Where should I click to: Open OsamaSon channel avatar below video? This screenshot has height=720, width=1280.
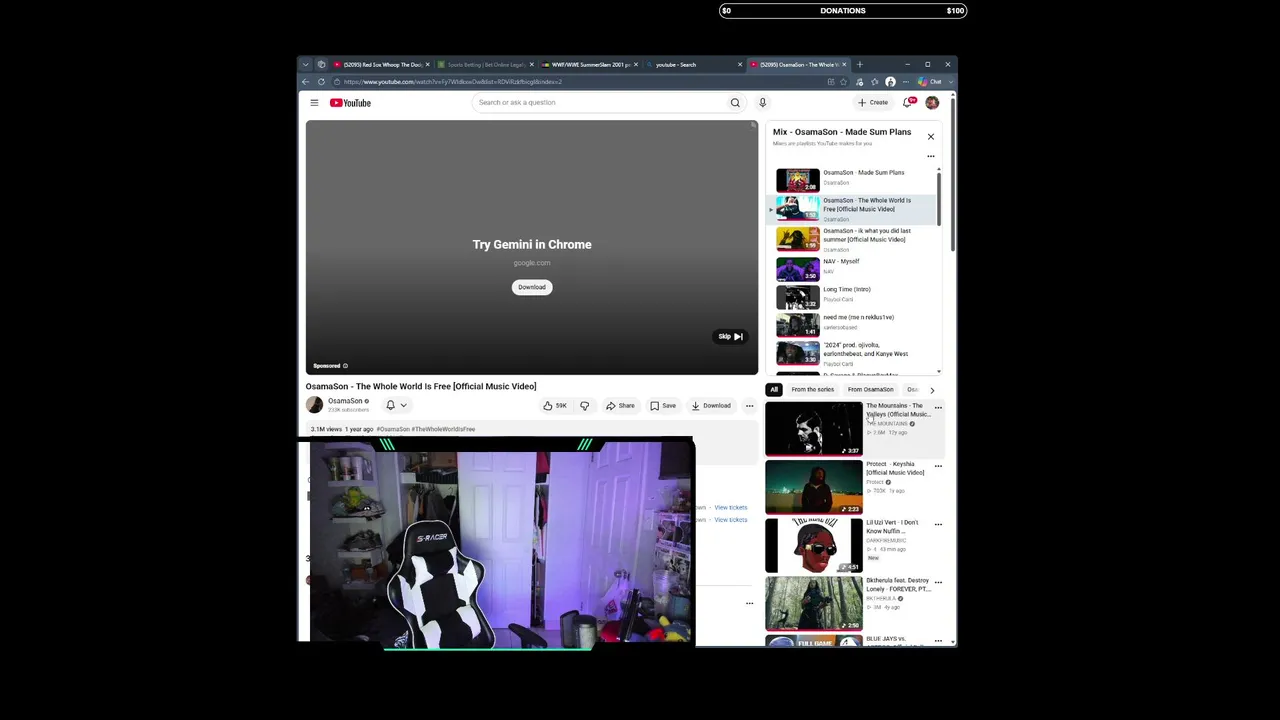tap(314, 405)
